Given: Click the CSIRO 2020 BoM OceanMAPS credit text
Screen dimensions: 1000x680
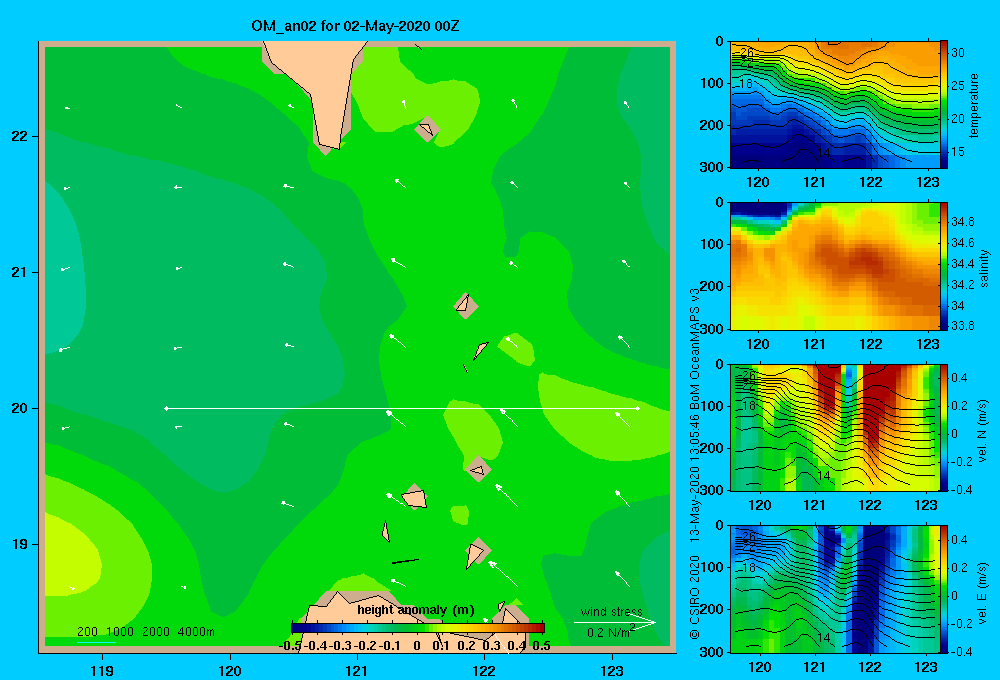Looking at the screenshot, I should click(x=695, y=463).
